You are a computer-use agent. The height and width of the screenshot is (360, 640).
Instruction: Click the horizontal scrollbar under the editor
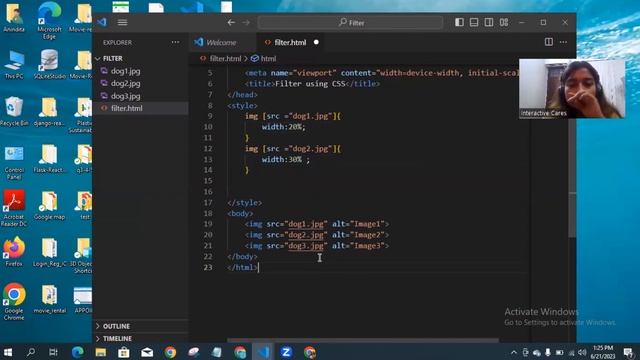tap(362, 340)
